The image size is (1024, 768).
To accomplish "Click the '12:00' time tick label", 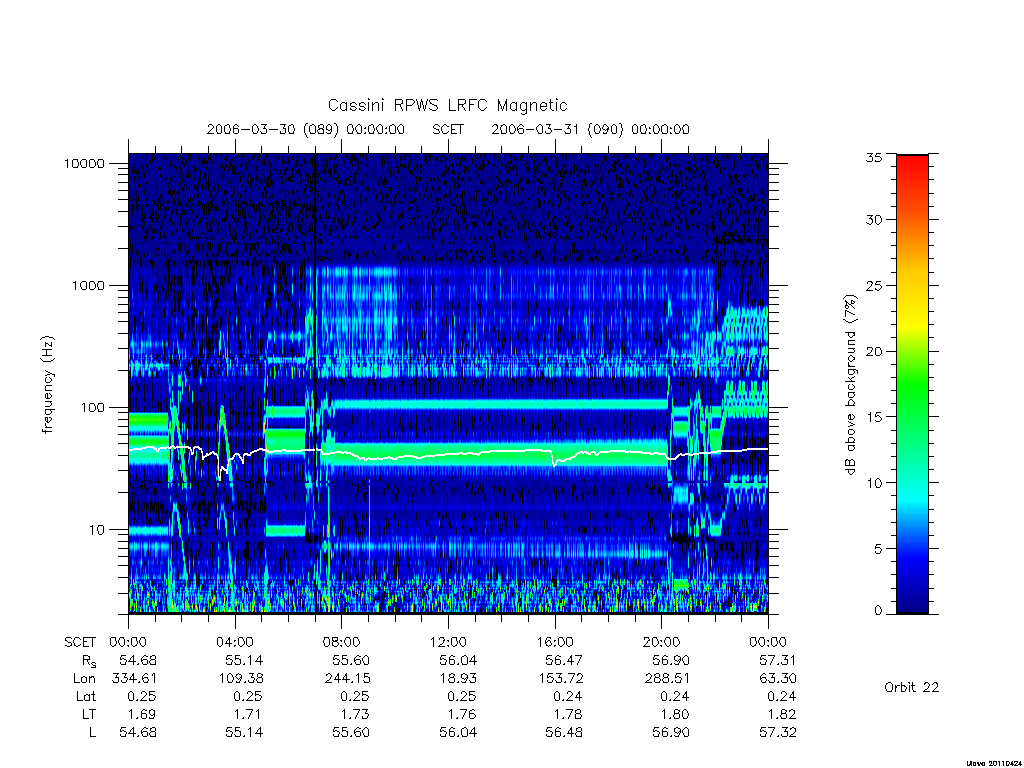I will 448,642.
